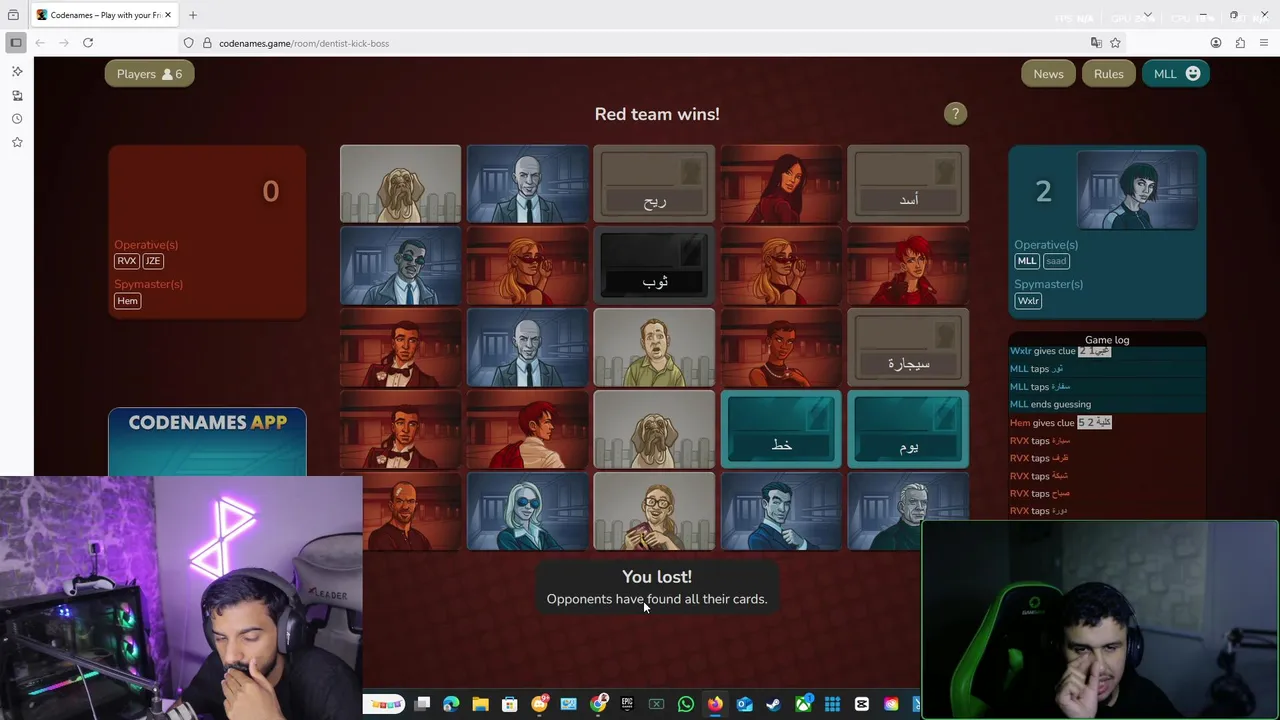Screen dimensions: 1280x720
Task: Open the extensions puzzle icon
Action: [x=1240, y=43]
